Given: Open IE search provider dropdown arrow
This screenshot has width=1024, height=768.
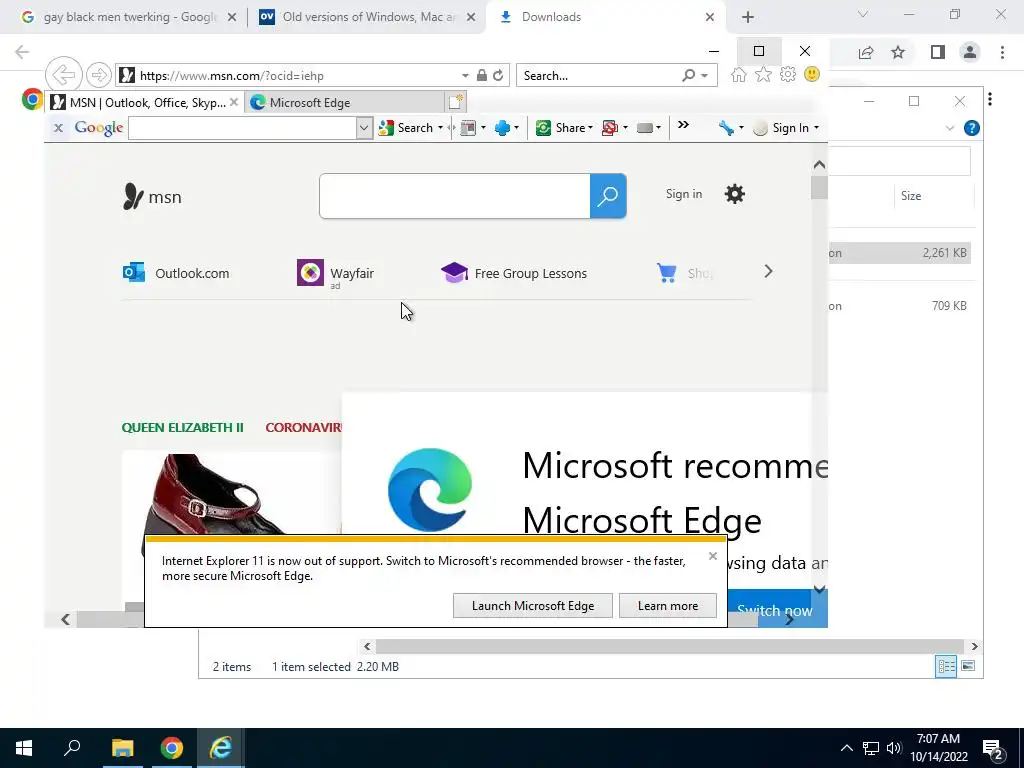Looking at the screenshot, I should [705, 76].
